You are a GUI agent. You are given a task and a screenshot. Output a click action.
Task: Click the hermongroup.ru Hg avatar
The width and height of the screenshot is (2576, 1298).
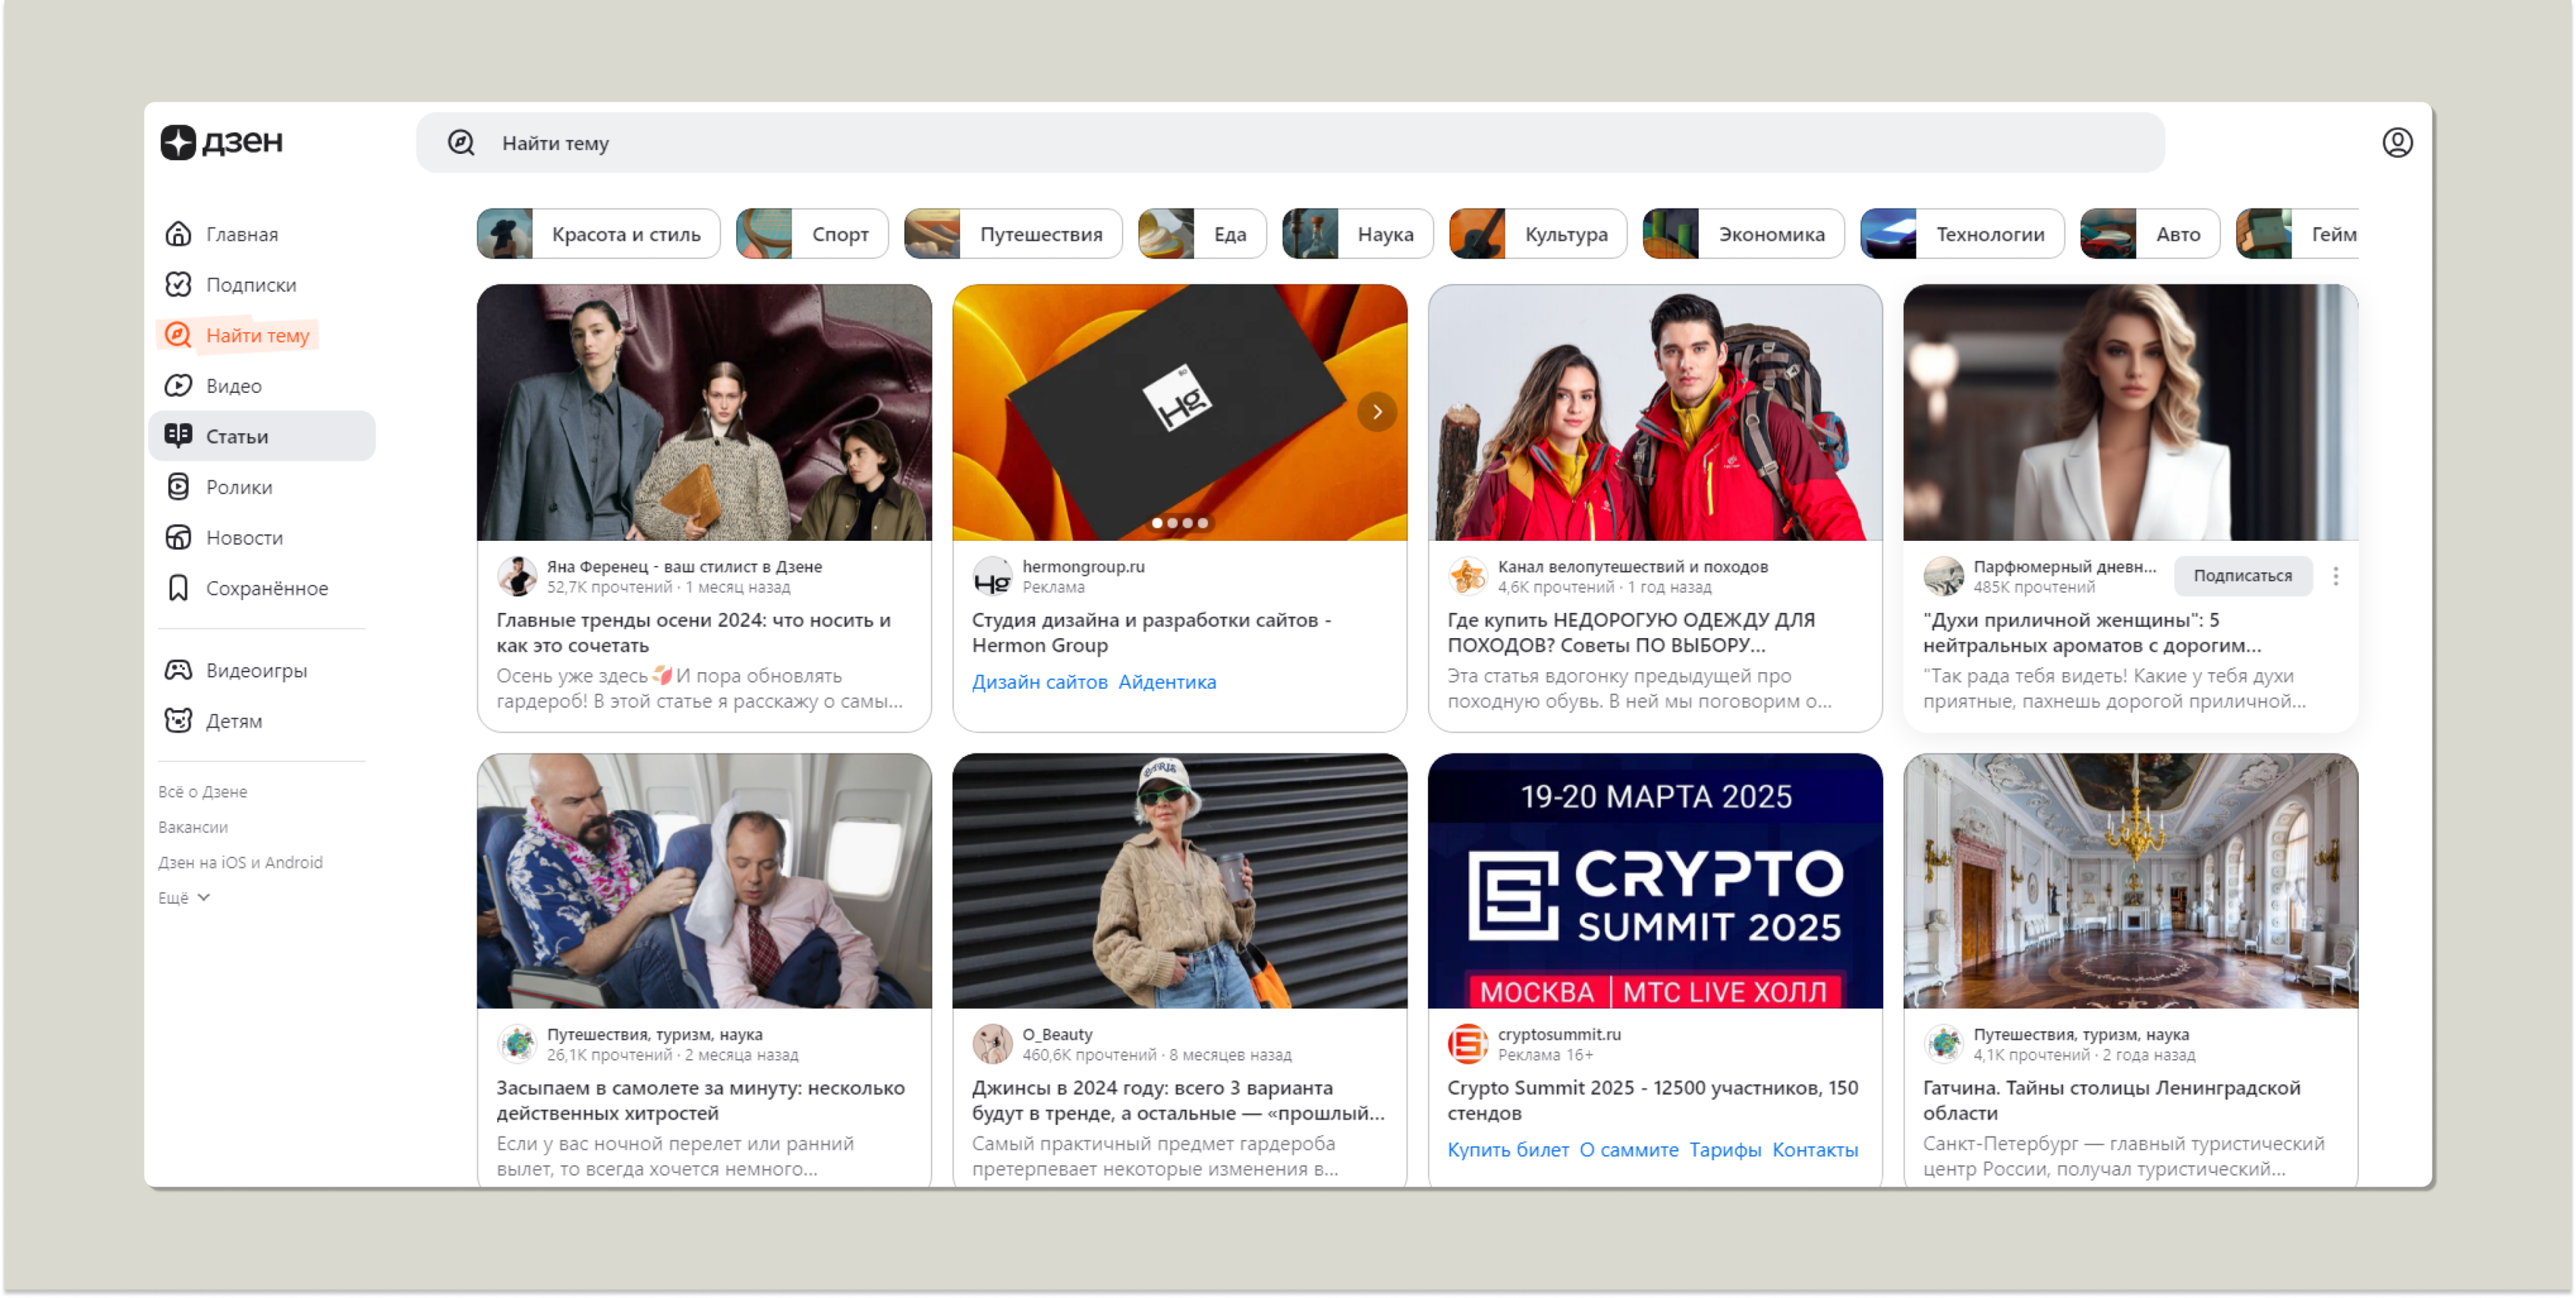click(x=992, y=576)
